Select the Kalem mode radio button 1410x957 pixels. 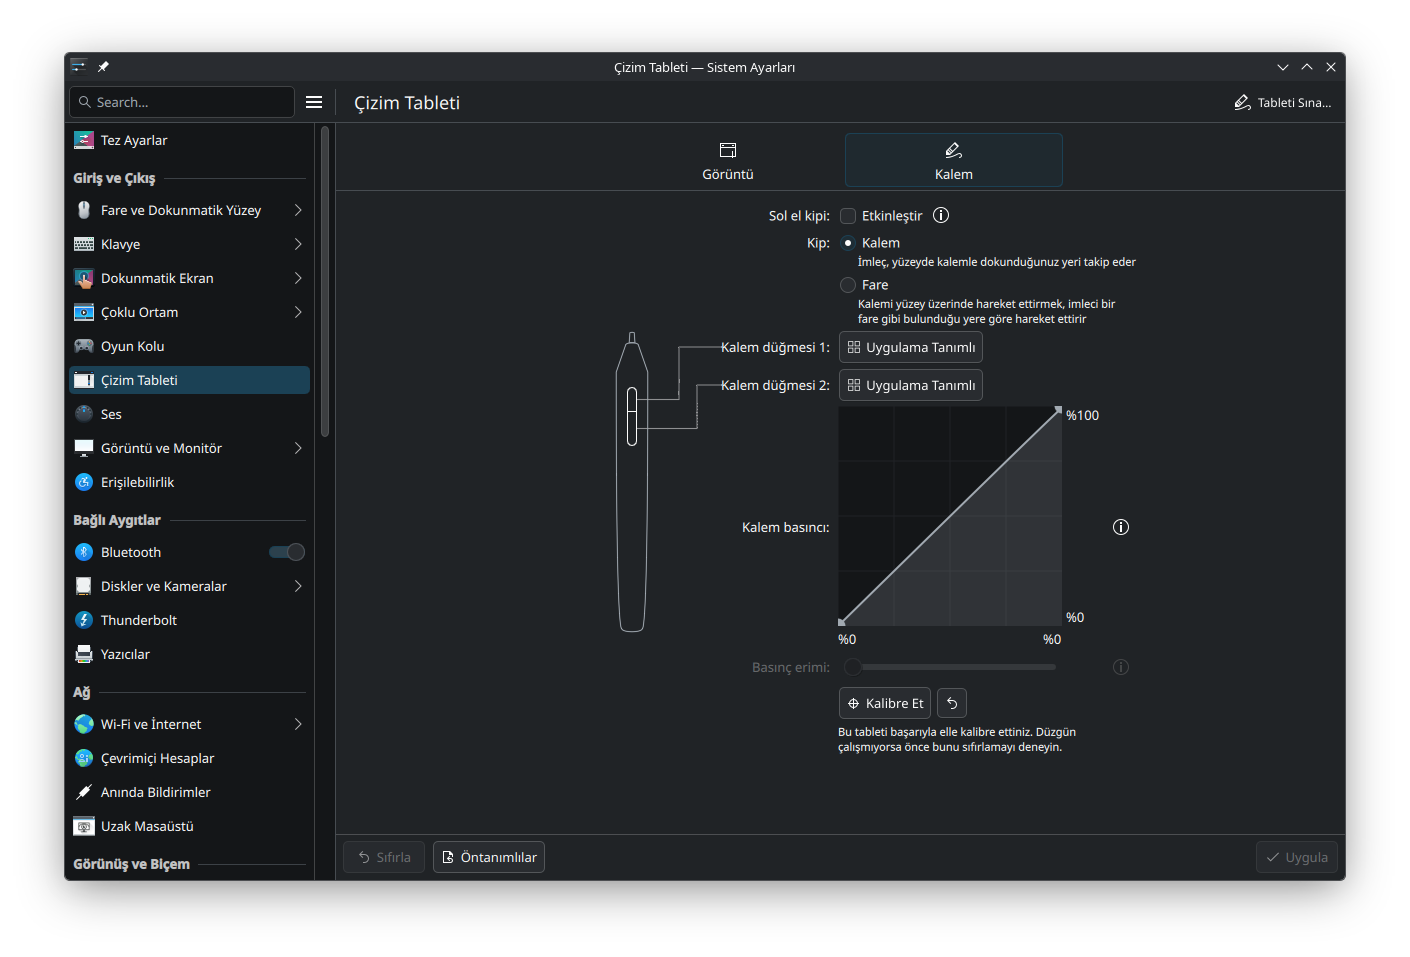coord(848,243)
